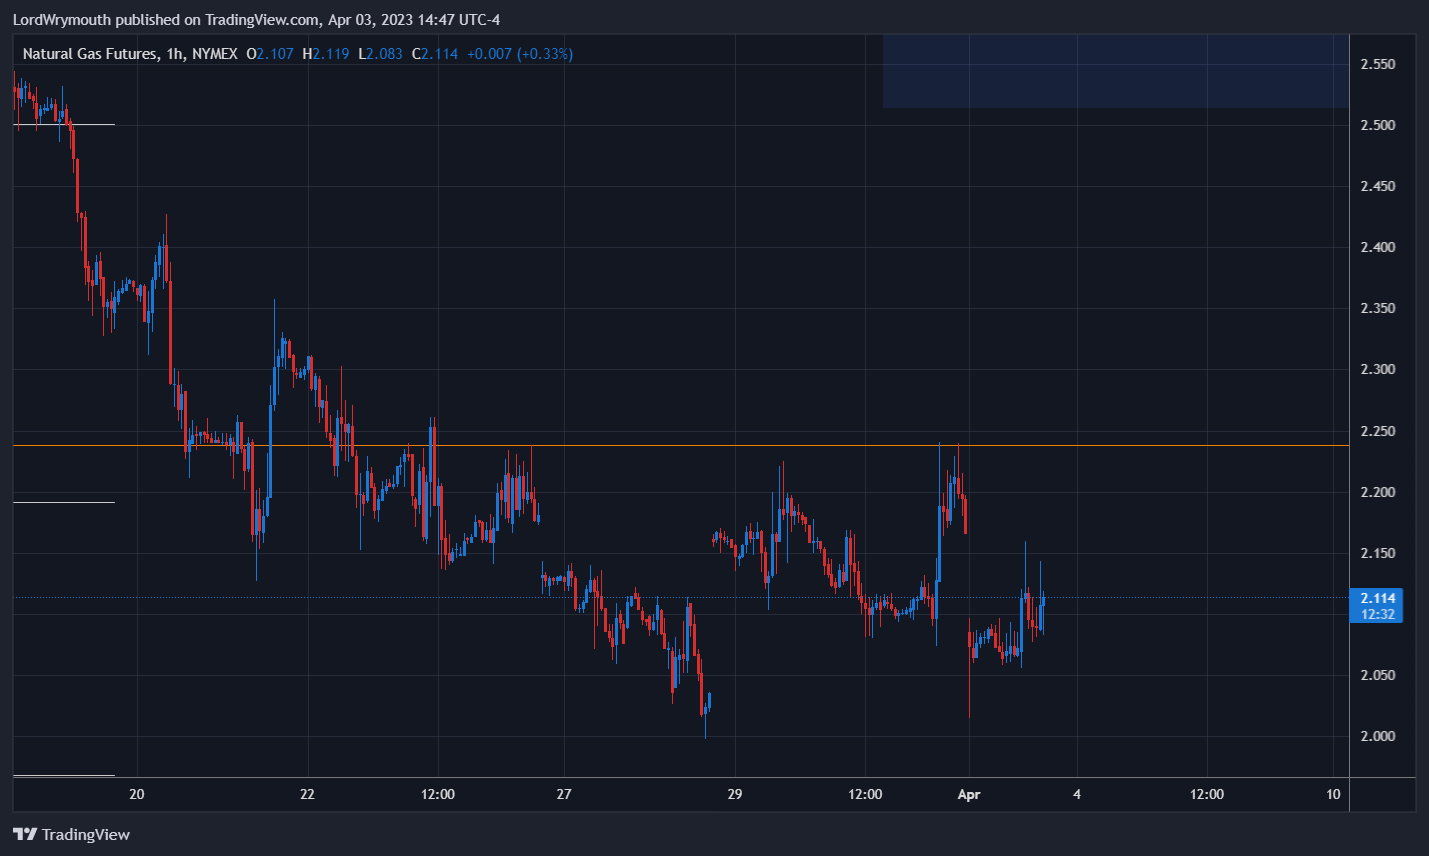Click the 2.500 price axis label
This screenshot has width=1429, height=856.
tap(1378, 125)
